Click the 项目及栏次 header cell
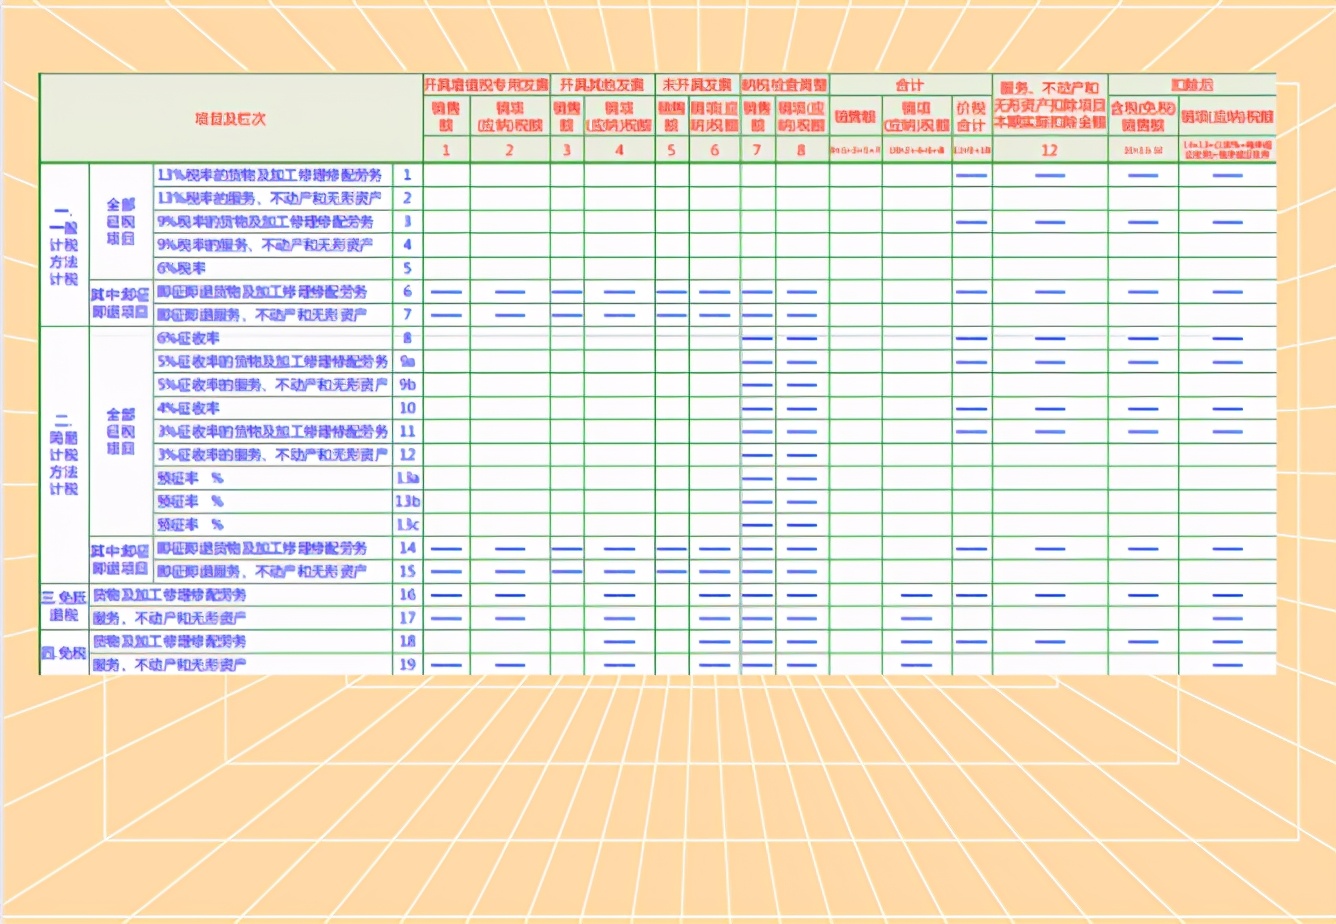 click(x=230, y=118)
